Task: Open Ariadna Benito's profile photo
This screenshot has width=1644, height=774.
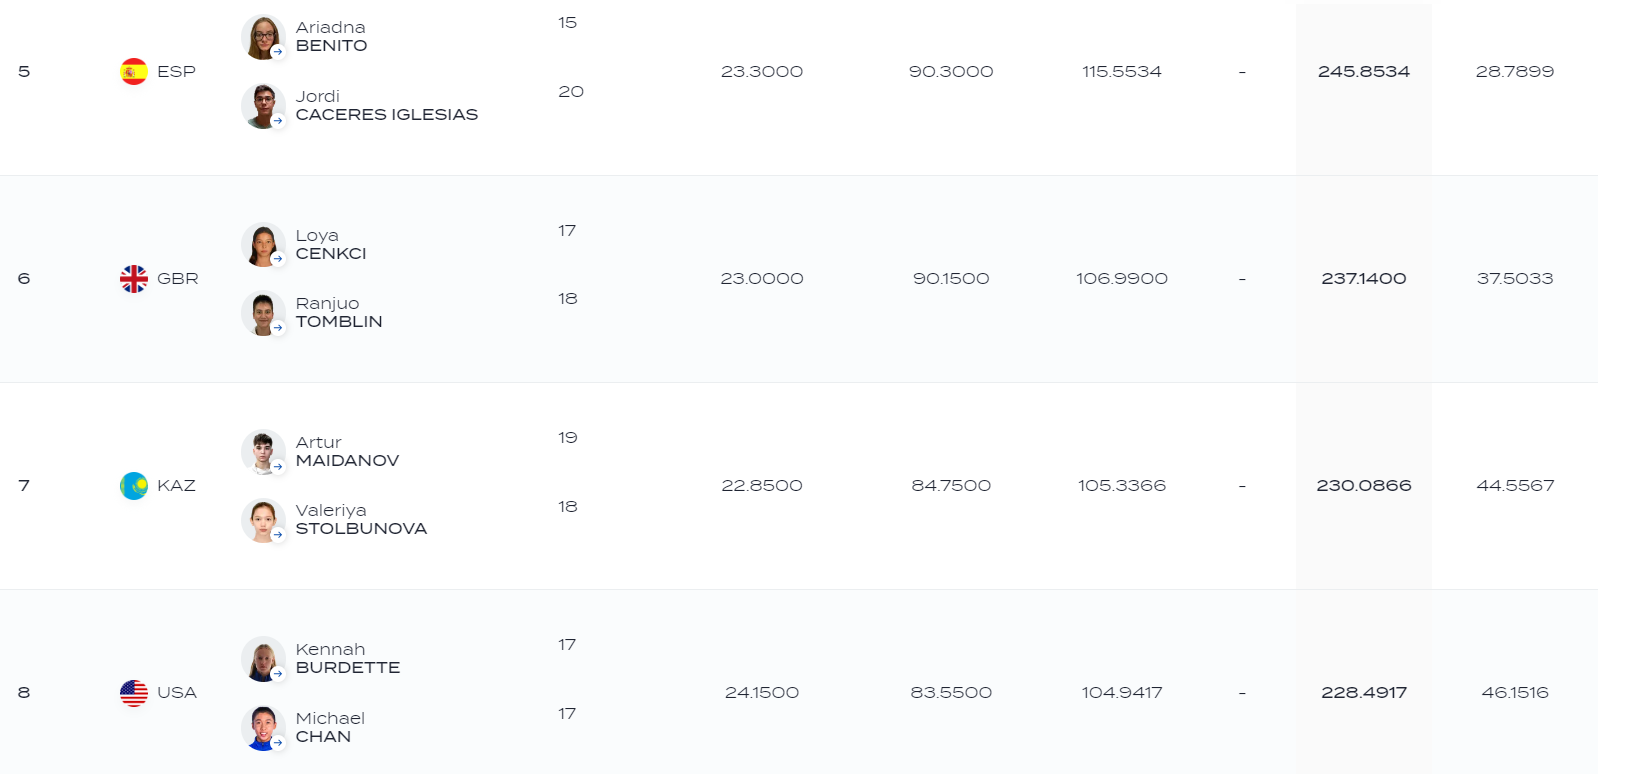Action: (263, 37)
